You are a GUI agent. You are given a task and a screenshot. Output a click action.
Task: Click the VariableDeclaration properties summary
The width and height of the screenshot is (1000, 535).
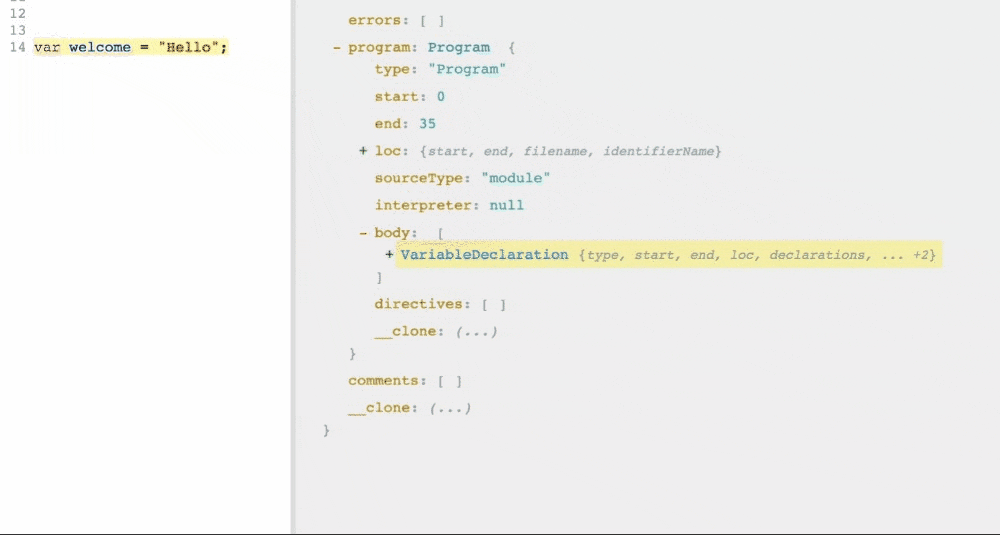click(x=757, y=255)
